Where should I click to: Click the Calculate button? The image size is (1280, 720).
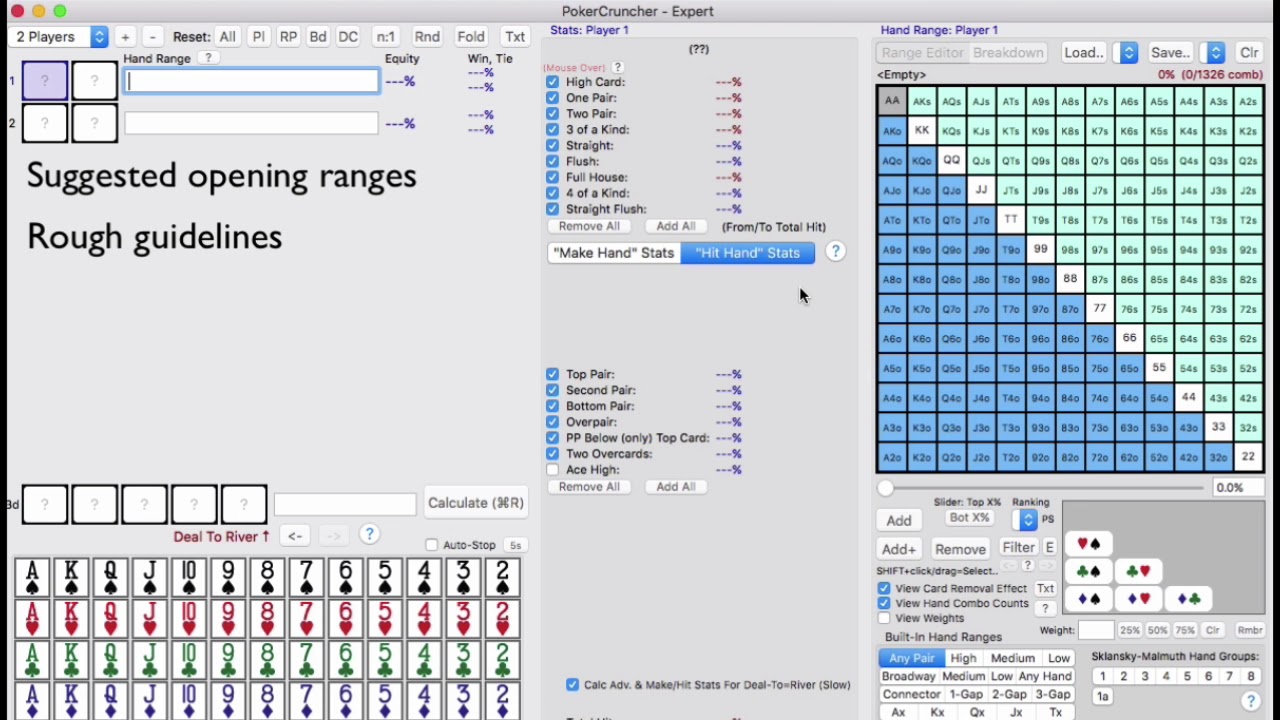(x=476, y=503)
